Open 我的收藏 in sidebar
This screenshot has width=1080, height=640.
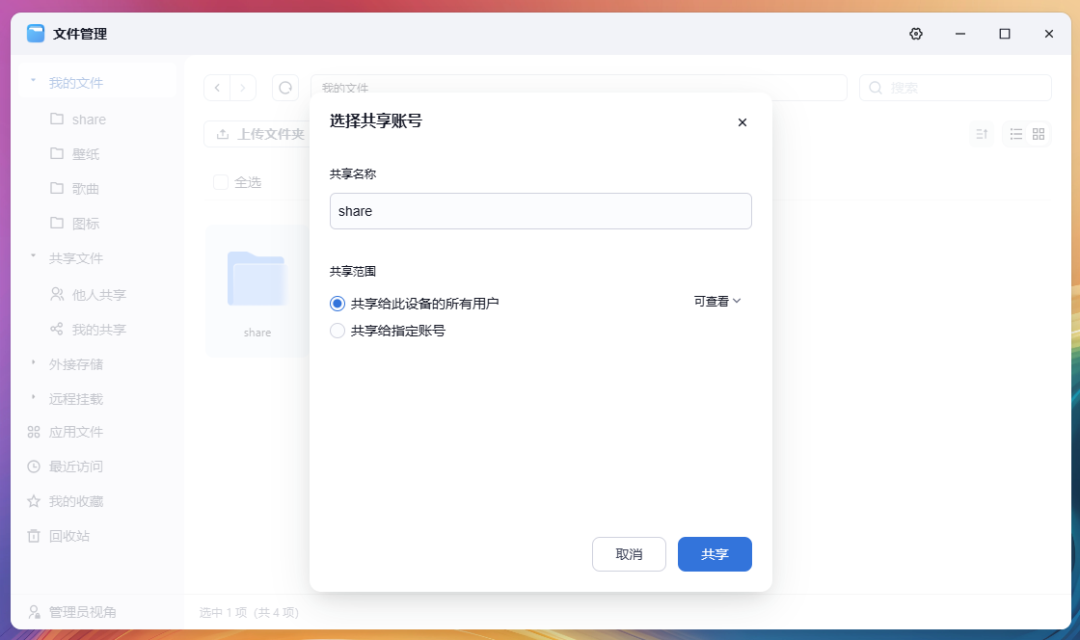pos(76,501)
